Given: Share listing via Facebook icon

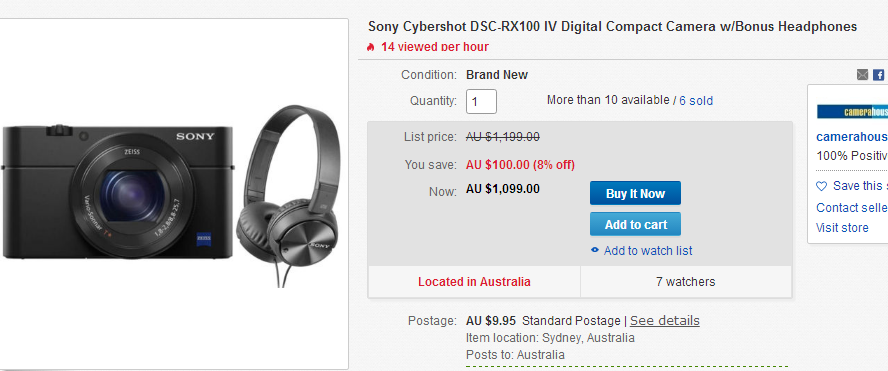Looking at the screenshot, I should (878, 75).
